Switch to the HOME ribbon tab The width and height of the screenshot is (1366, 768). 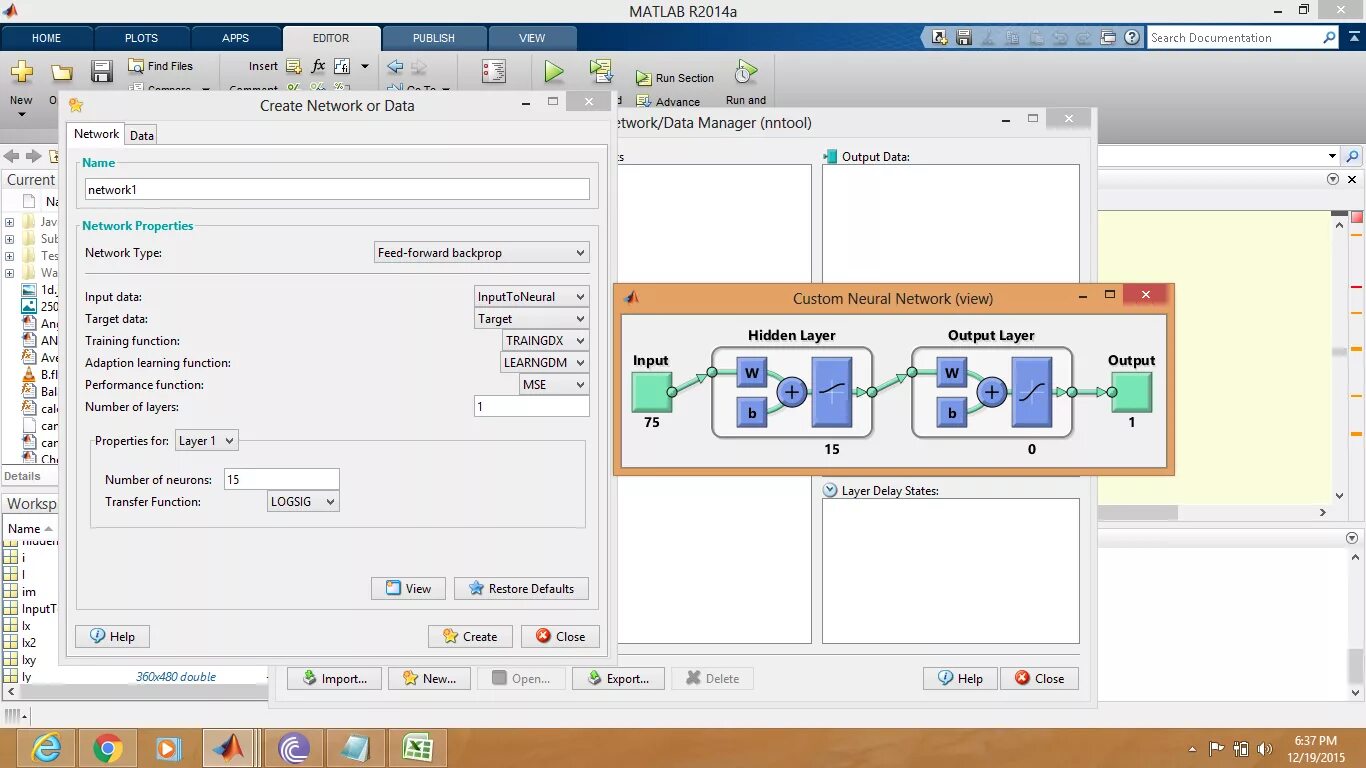tap(46, 38)
